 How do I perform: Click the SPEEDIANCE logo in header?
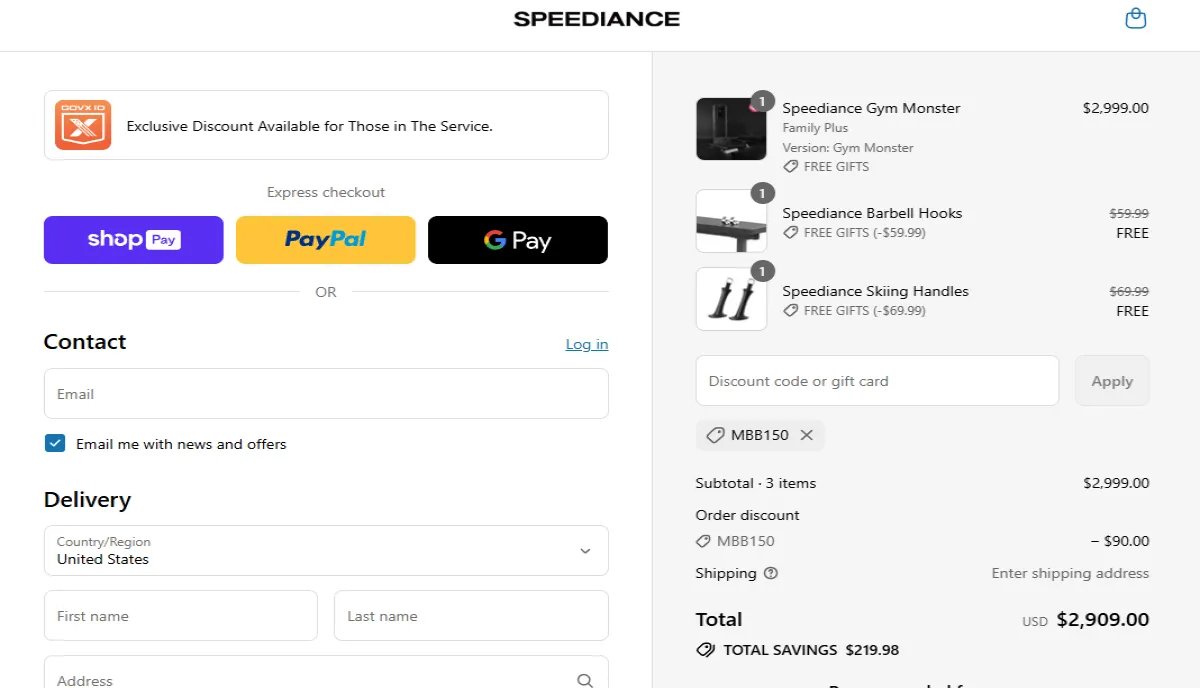click(x=597, y=19)
